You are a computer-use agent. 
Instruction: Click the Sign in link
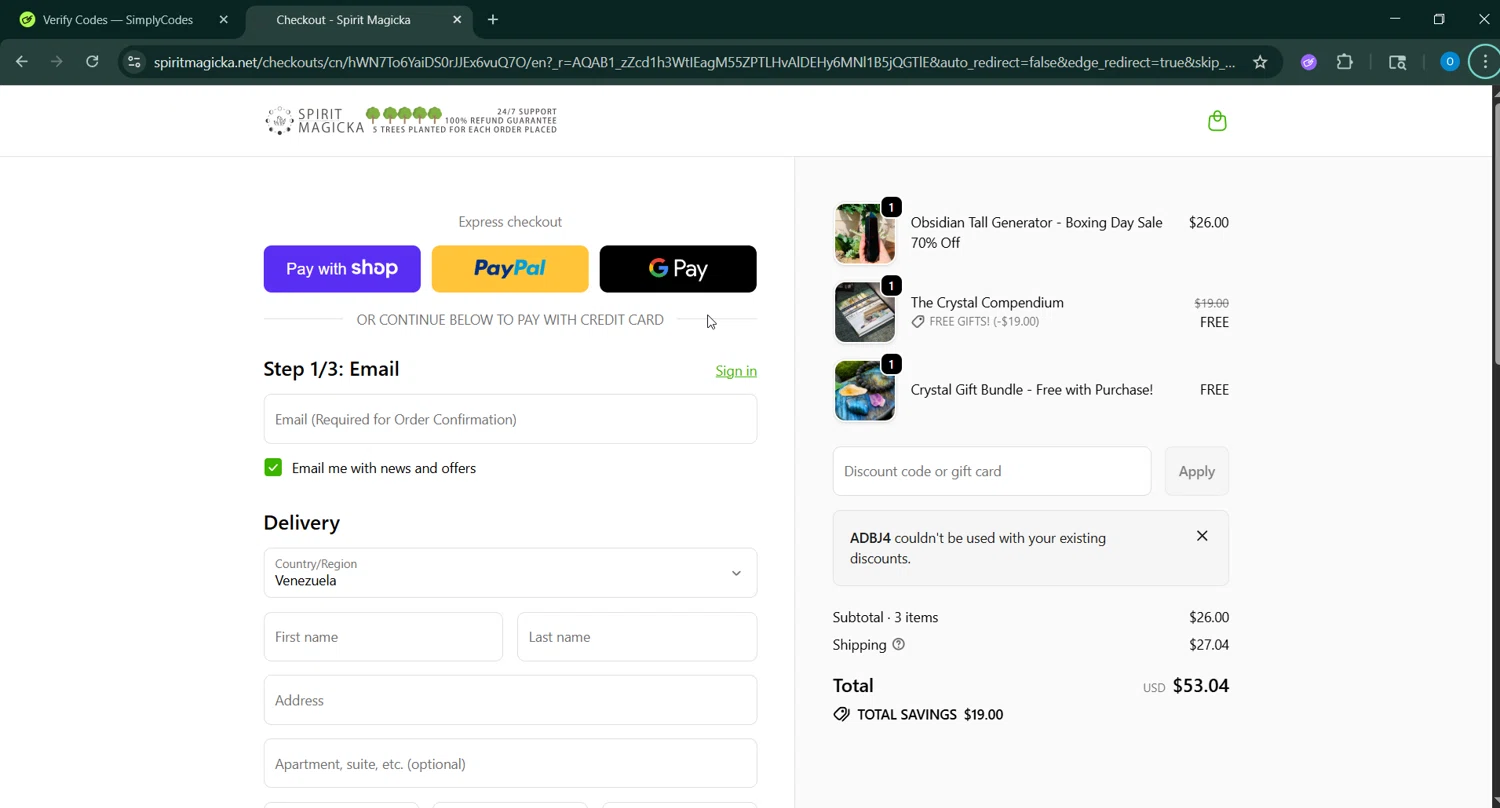pos(736,371)
